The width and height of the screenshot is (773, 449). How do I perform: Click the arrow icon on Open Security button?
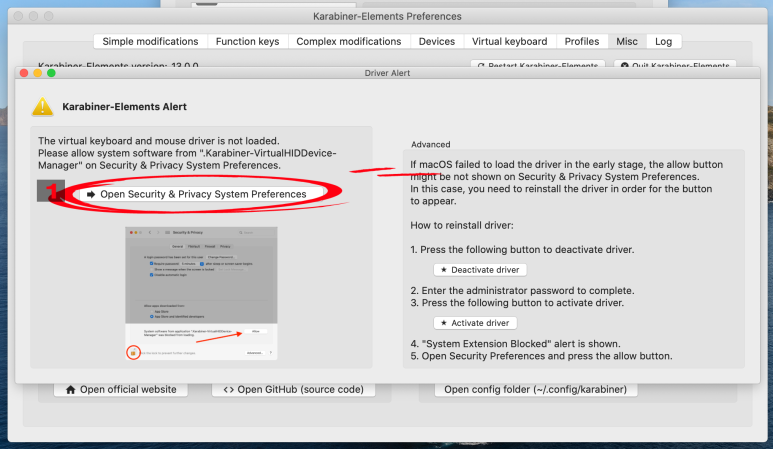91,195
